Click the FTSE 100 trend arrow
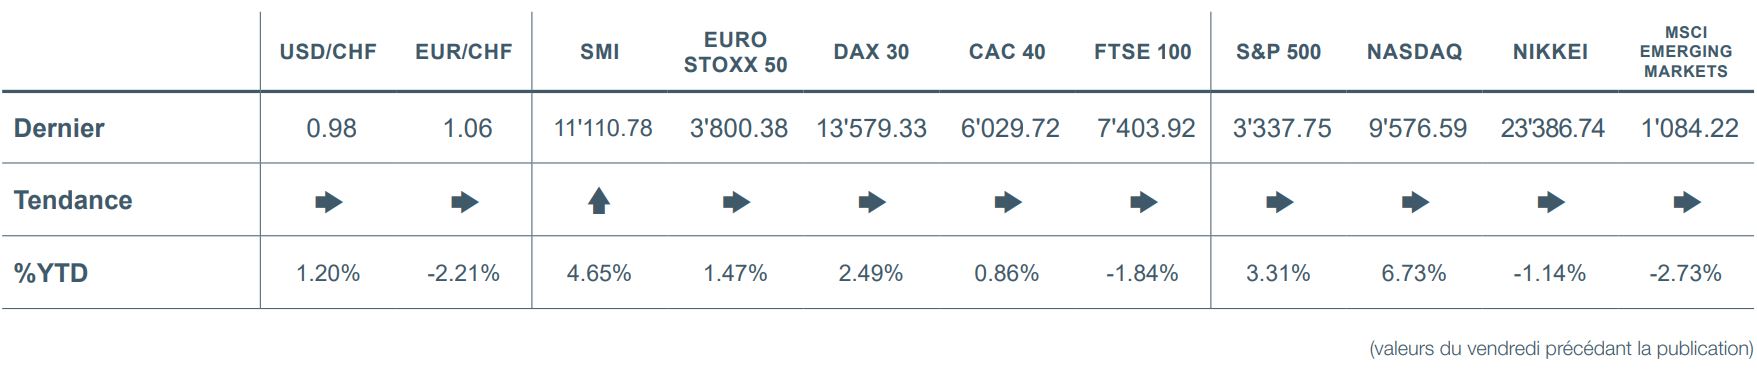This screenshot has height=388, width=1757. click(1144, 202)
